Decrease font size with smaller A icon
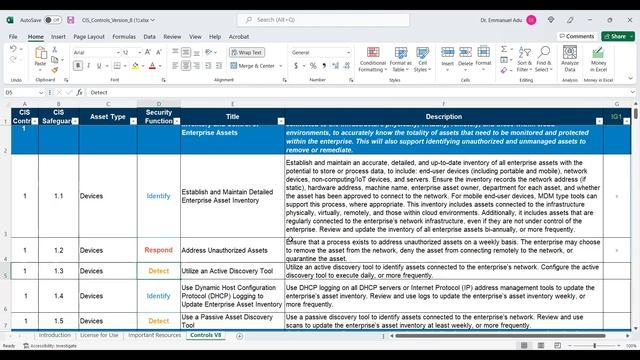Screen dimensions: 640x360 pyautogui.click(x=159, y=52)
